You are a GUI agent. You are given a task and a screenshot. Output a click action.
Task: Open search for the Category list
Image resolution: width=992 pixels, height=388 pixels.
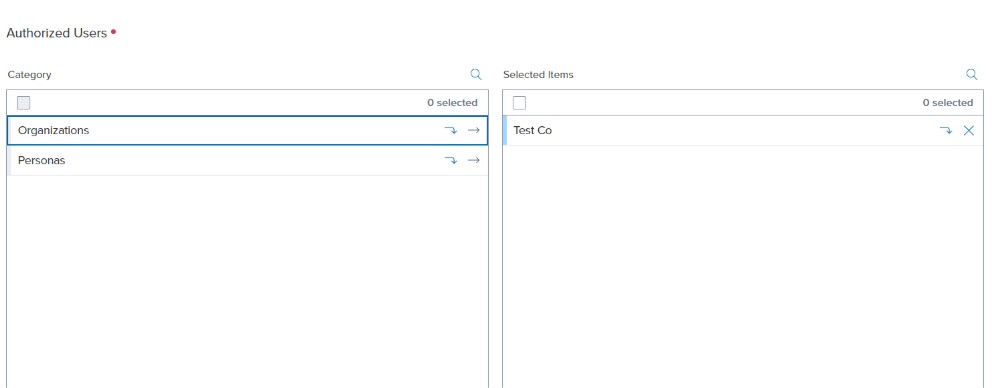(476, 75)
